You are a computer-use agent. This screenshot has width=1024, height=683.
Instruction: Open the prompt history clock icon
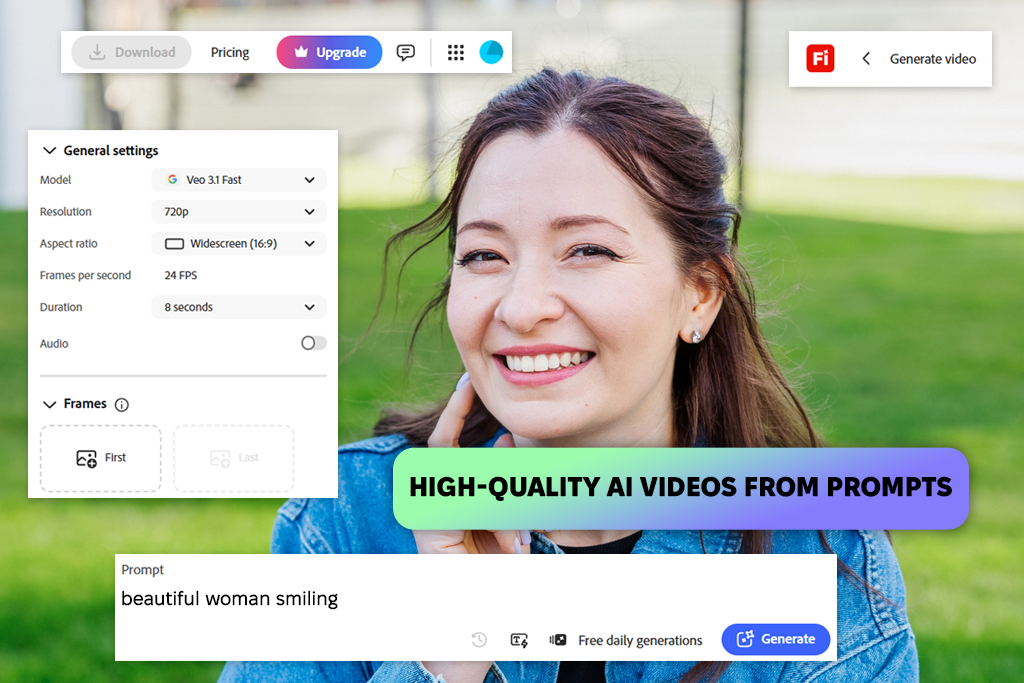coord(479,640)
